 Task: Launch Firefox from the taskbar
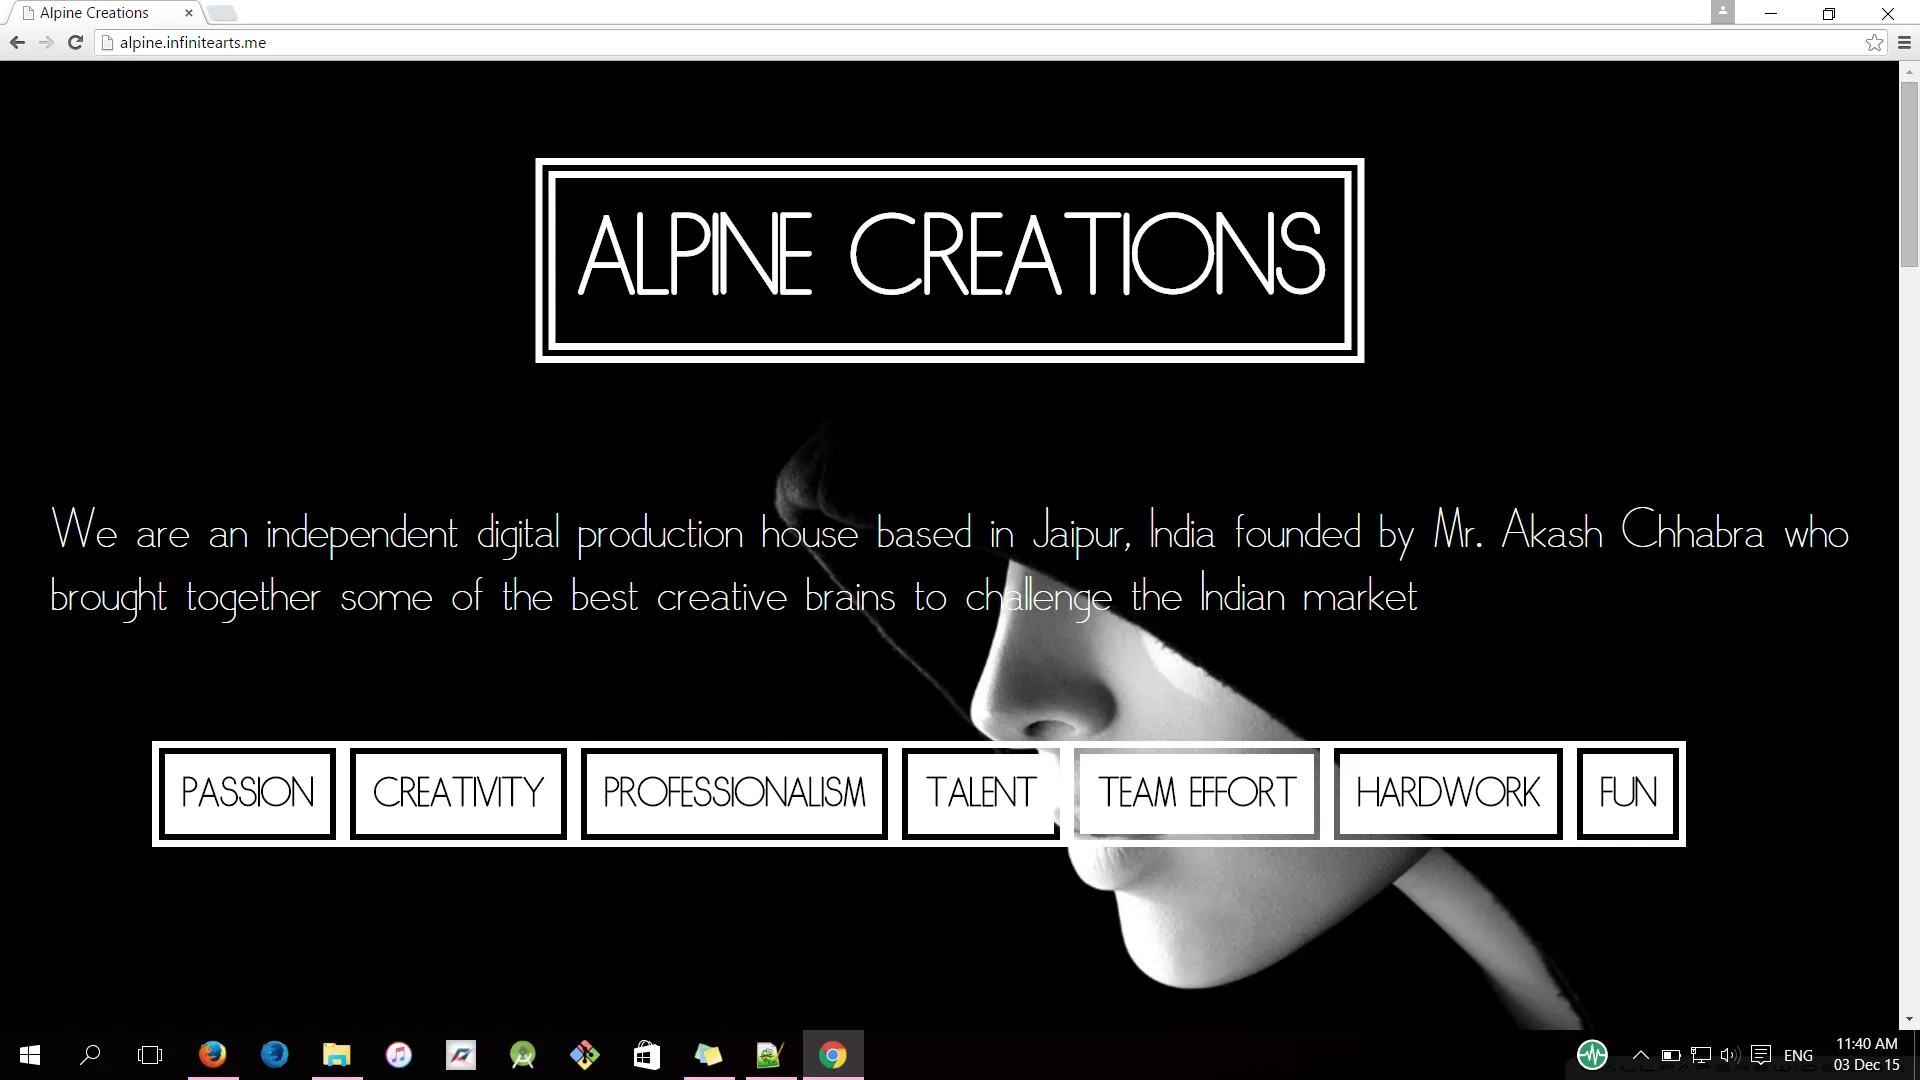pos(212,1055)
